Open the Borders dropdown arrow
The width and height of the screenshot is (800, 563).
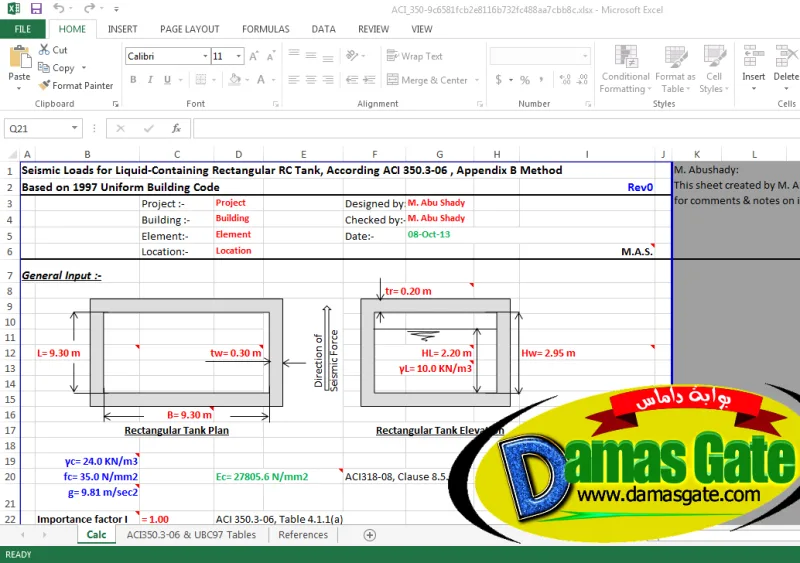214,80
